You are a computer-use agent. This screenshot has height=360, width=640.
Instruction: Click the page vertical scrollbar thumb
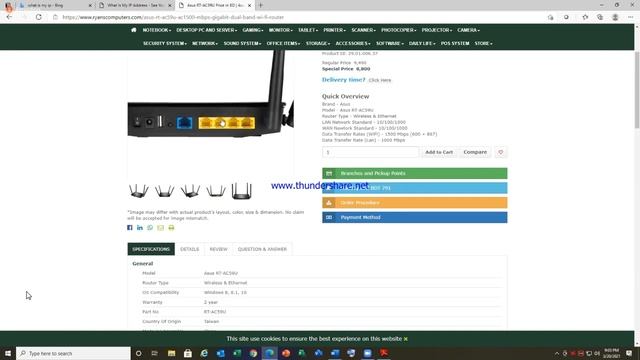(x=637, y=90)
